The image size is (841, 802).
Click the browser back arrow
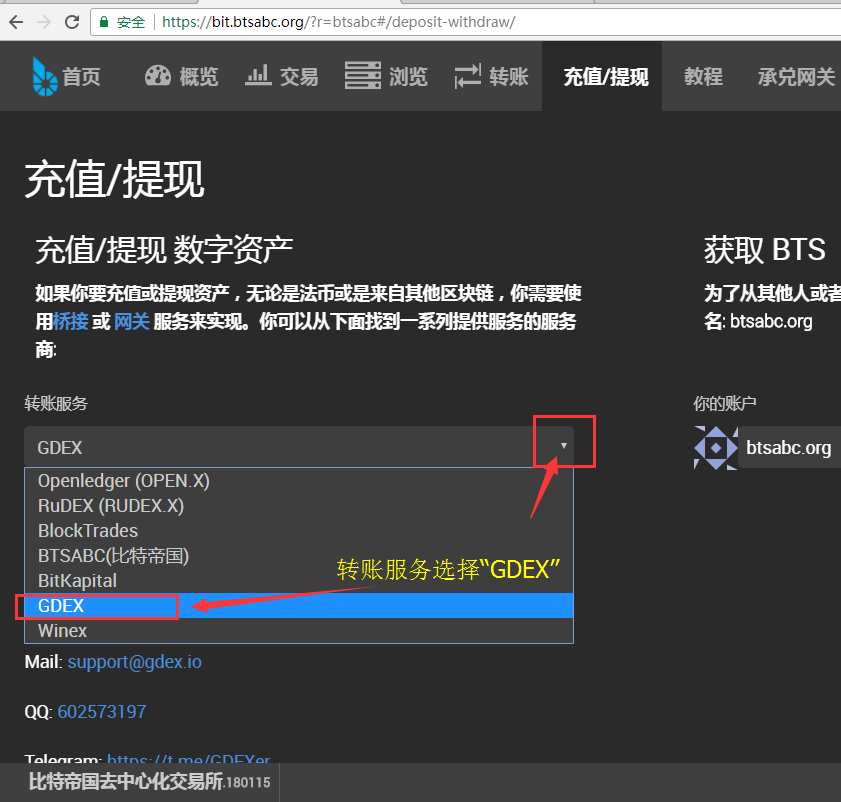17,22
